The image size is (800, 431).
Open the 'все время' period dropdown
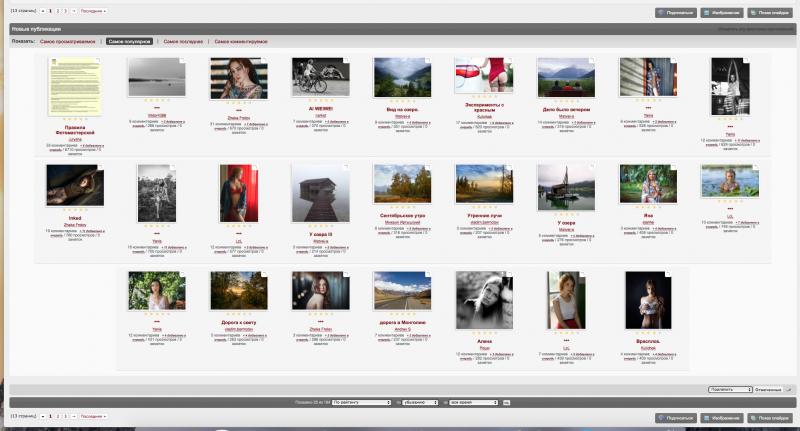click(x=473, y=402)
